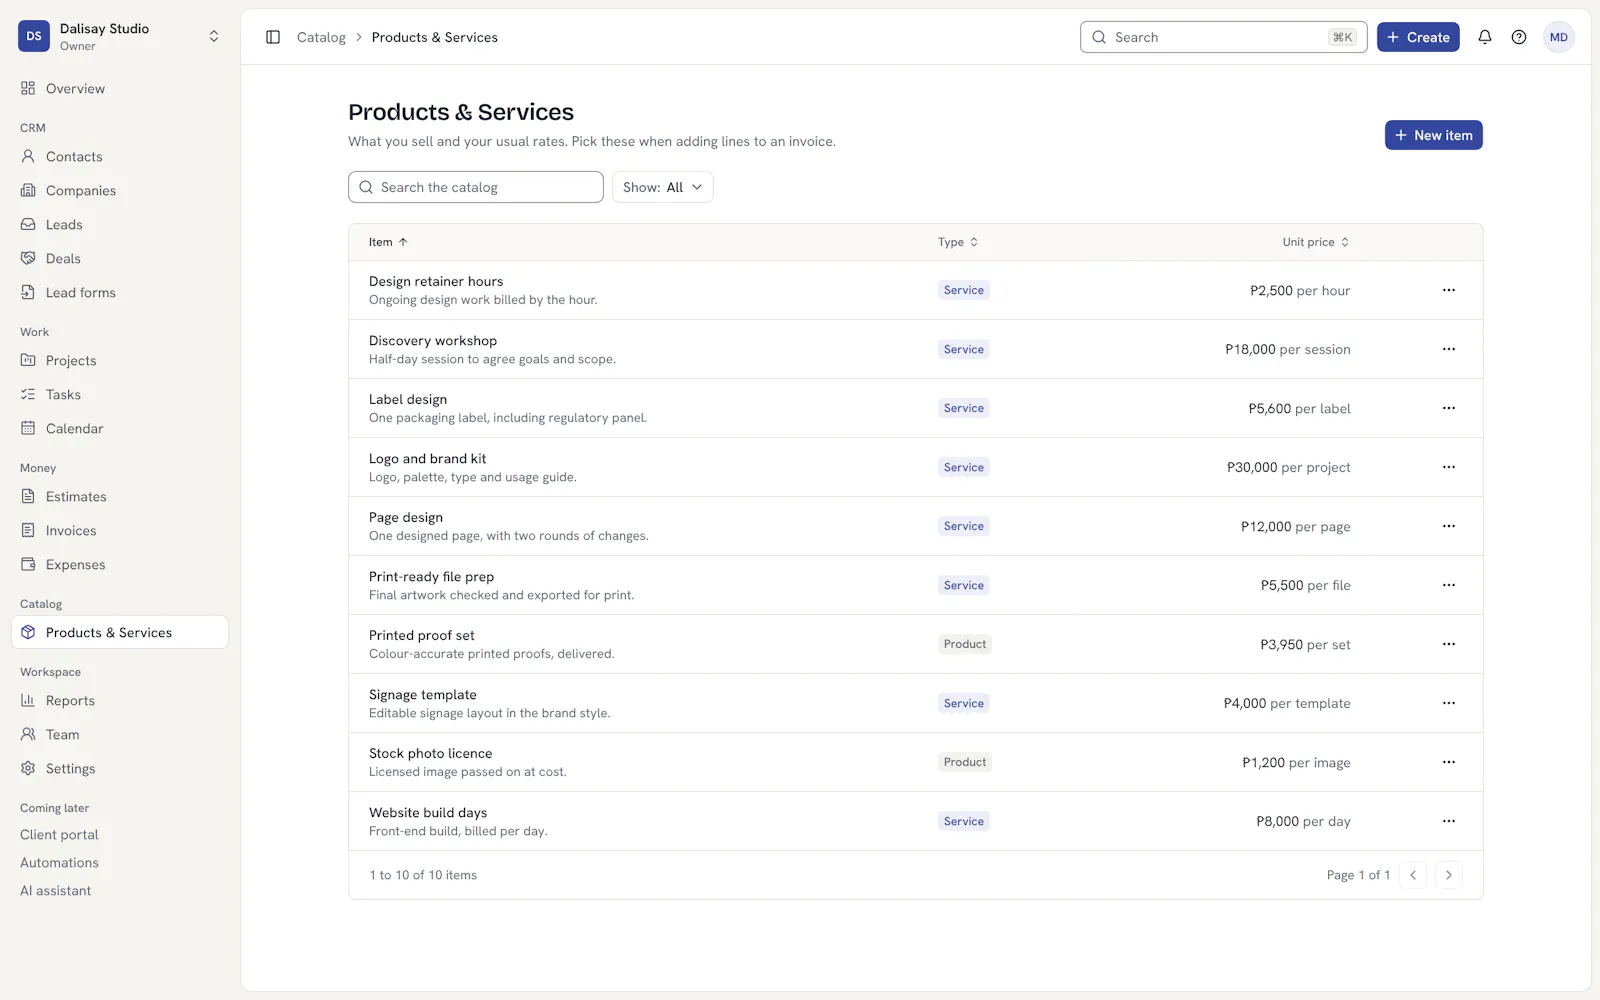This screenshot has width=1600, height=1000.
Task: Open row actions for Logo and brand kit
Action: (x=1449, y=467)
